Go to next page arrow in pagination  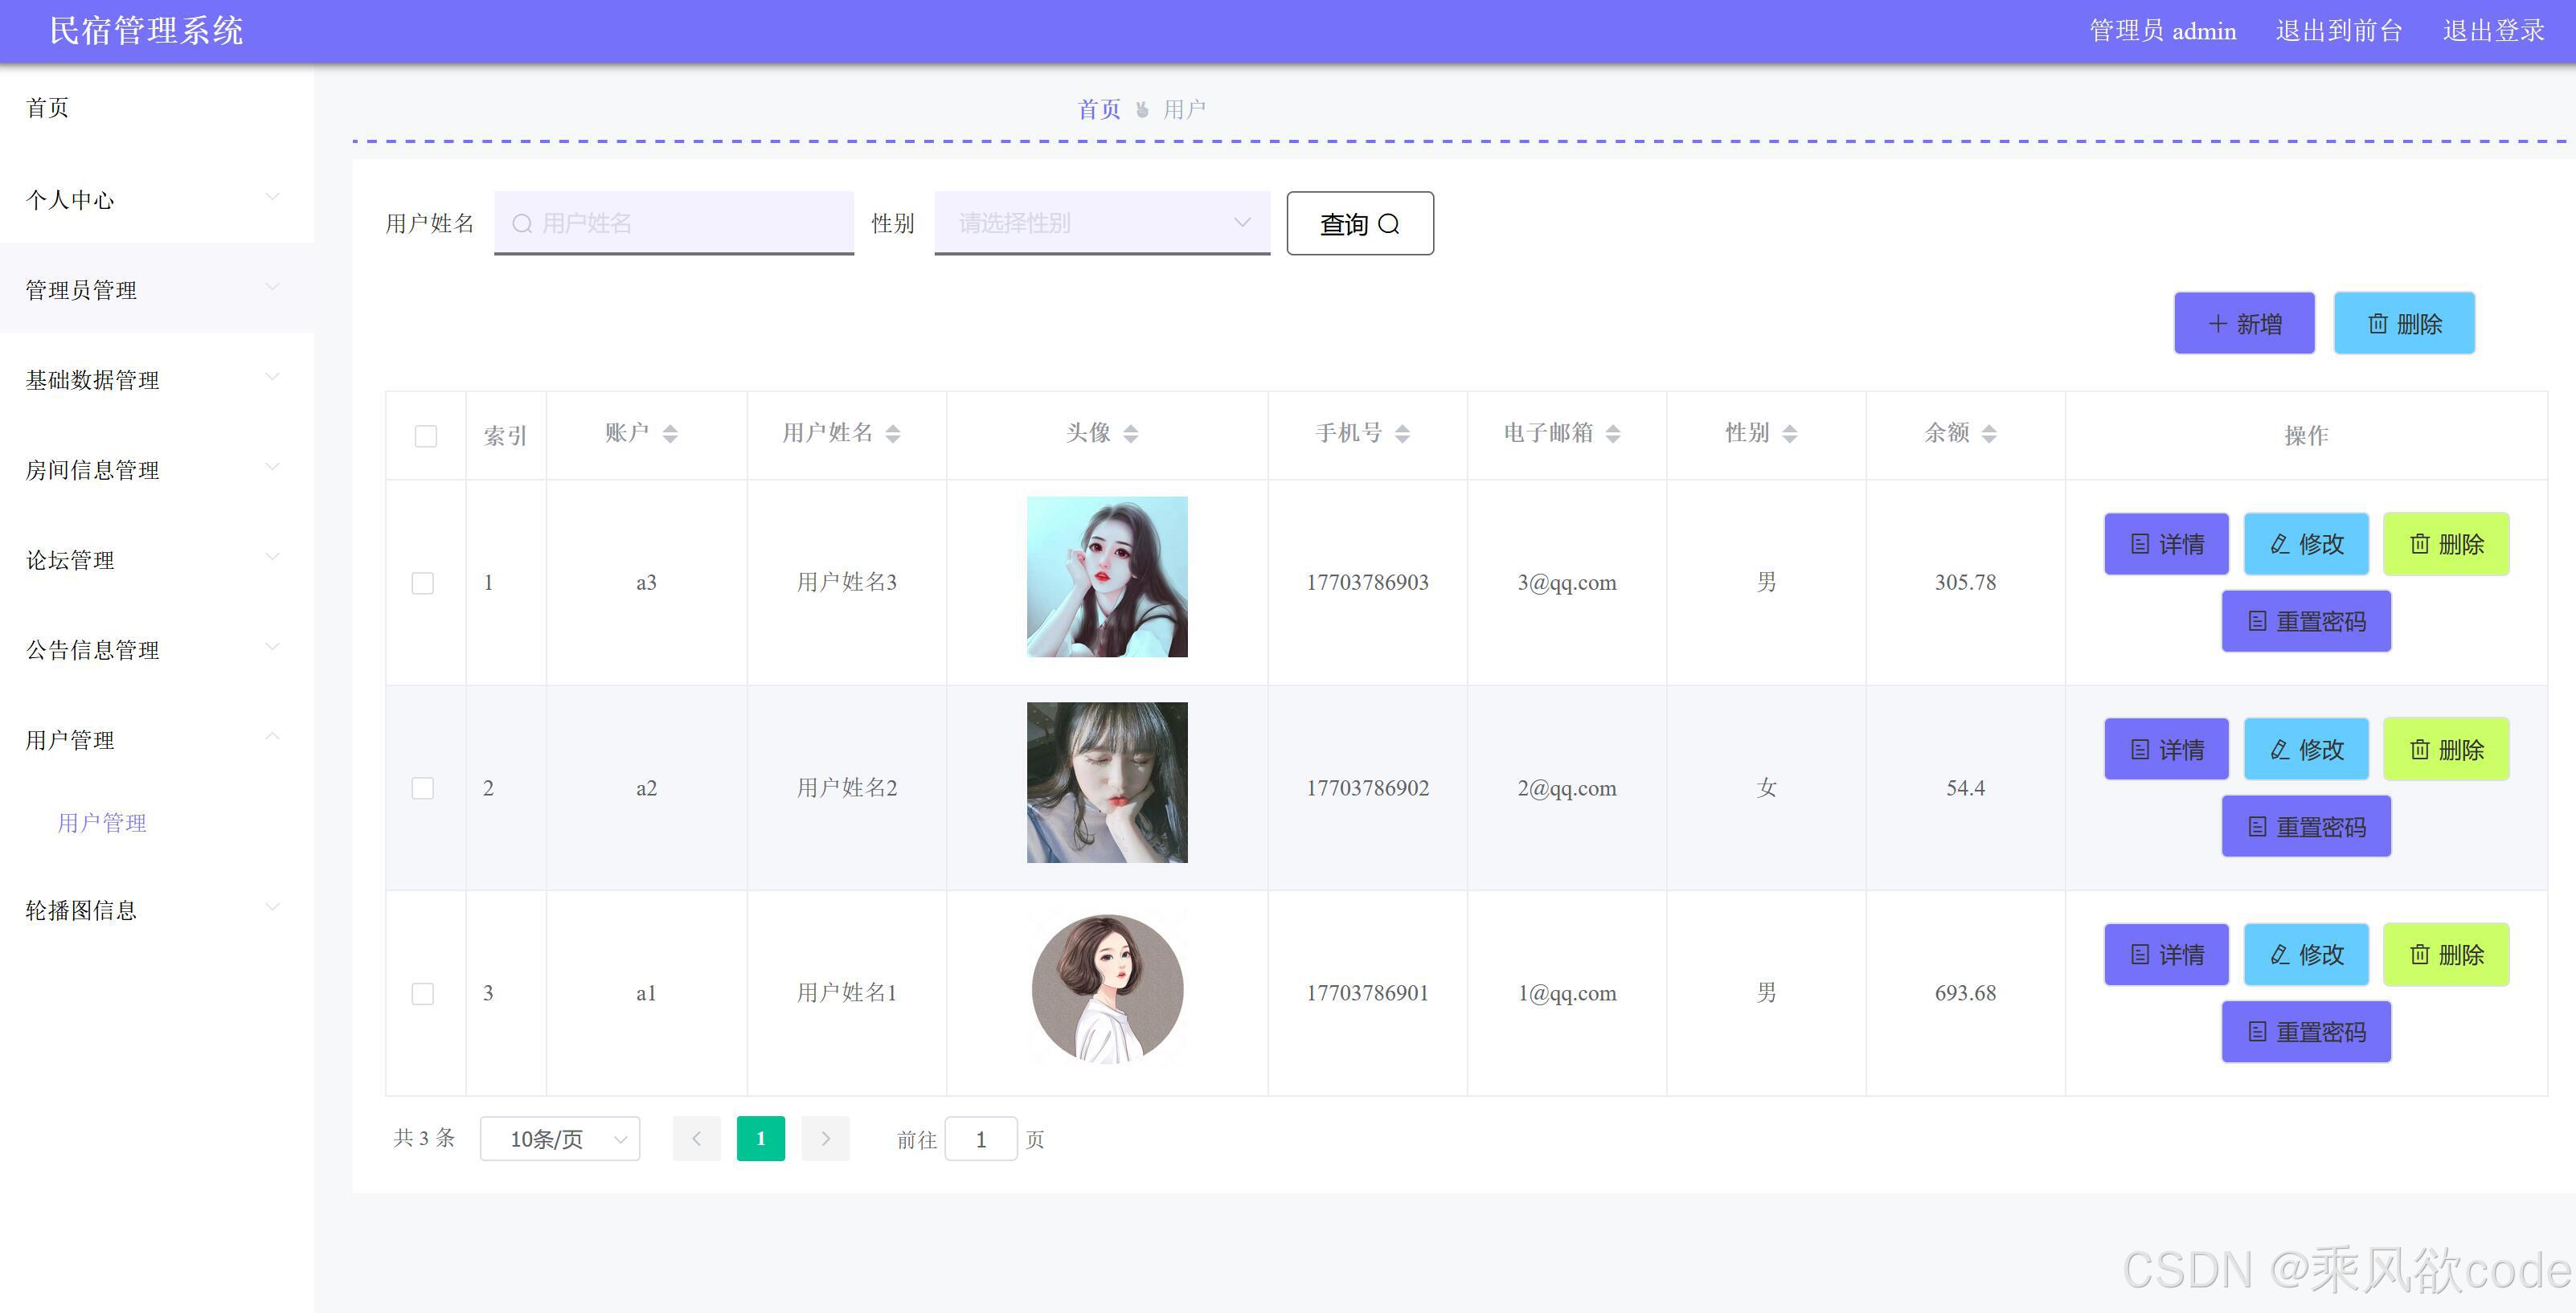825,1138
